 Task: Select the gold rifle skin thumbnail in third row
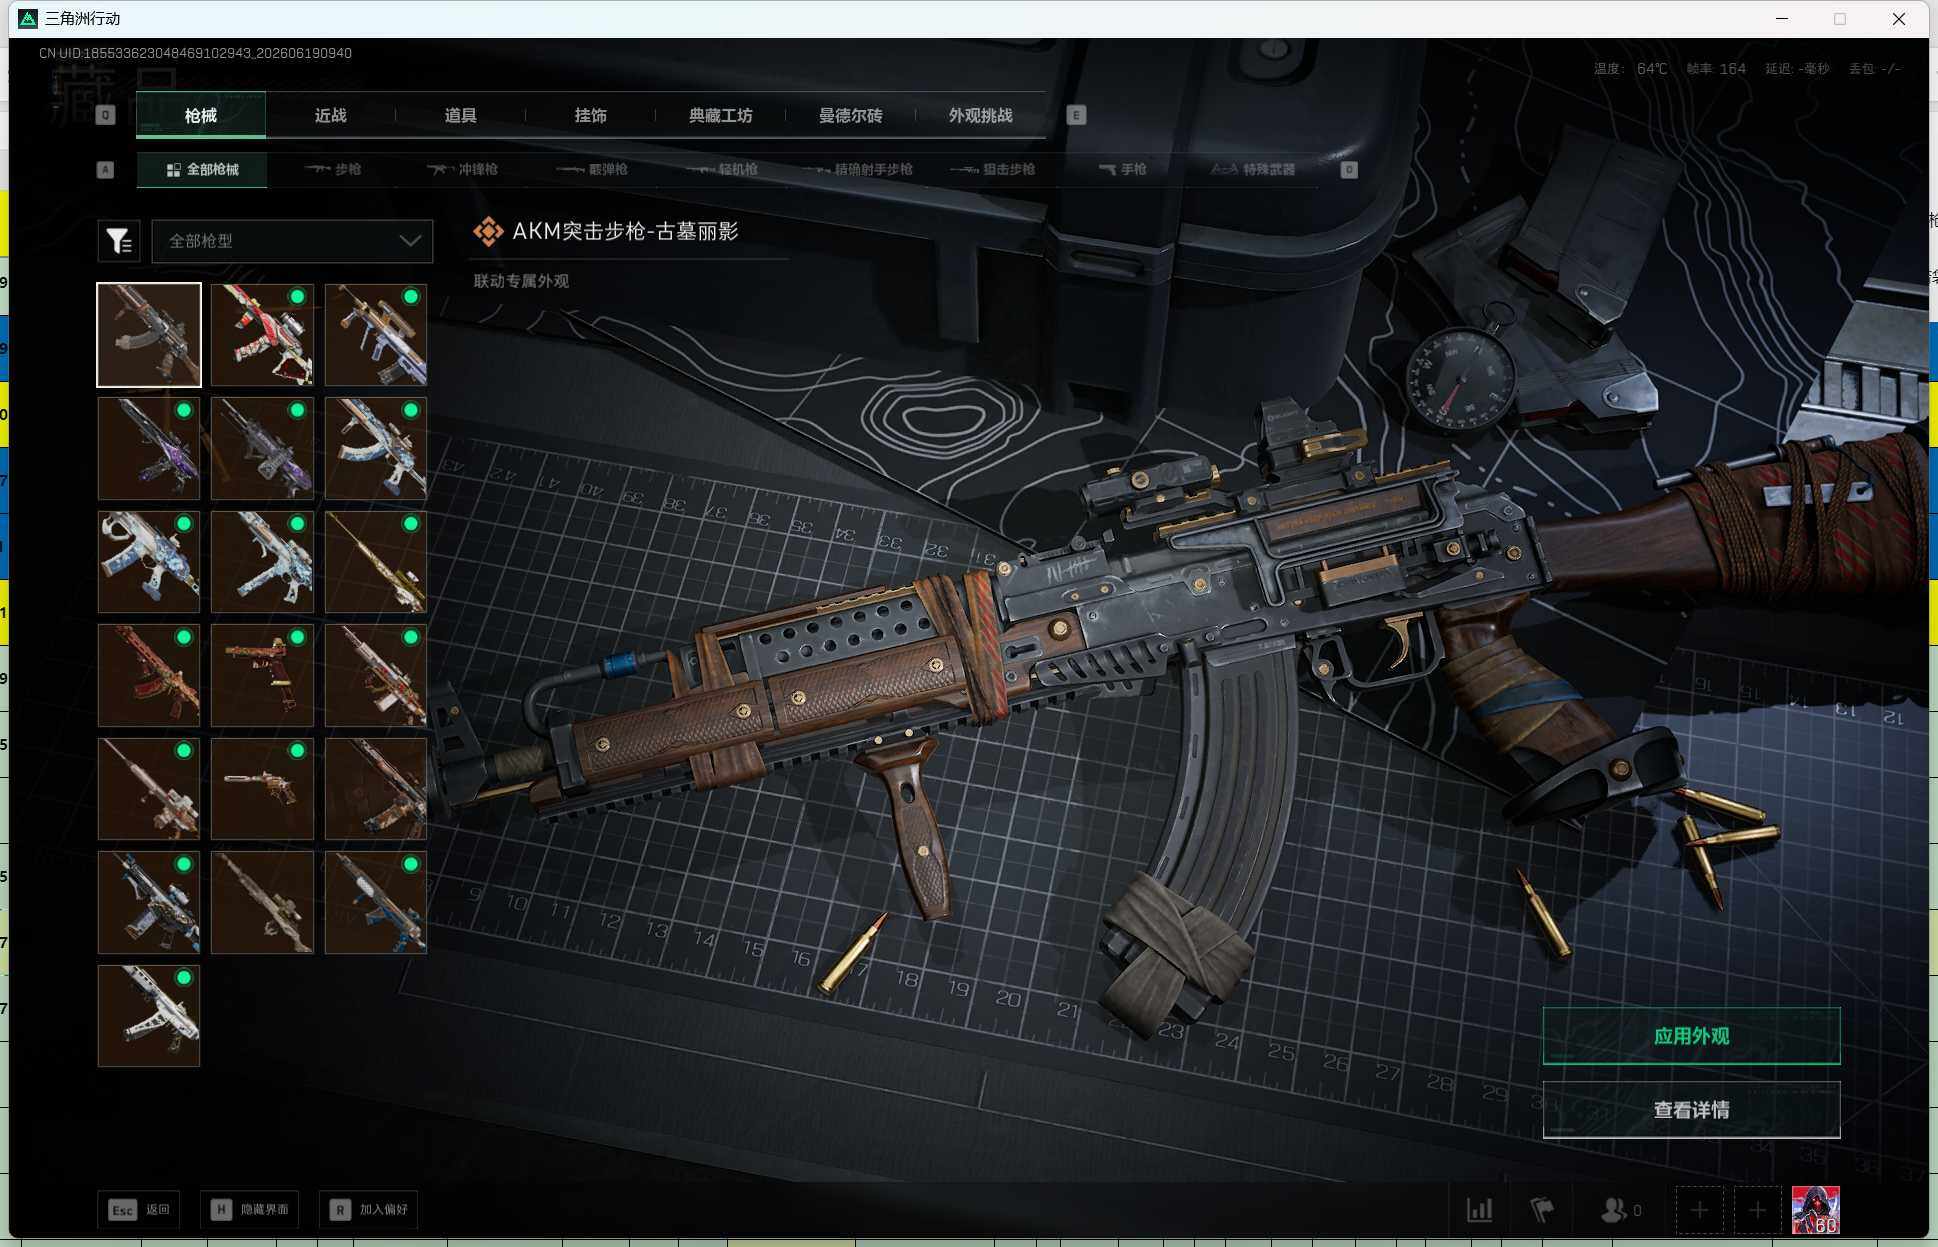(376, 562)
